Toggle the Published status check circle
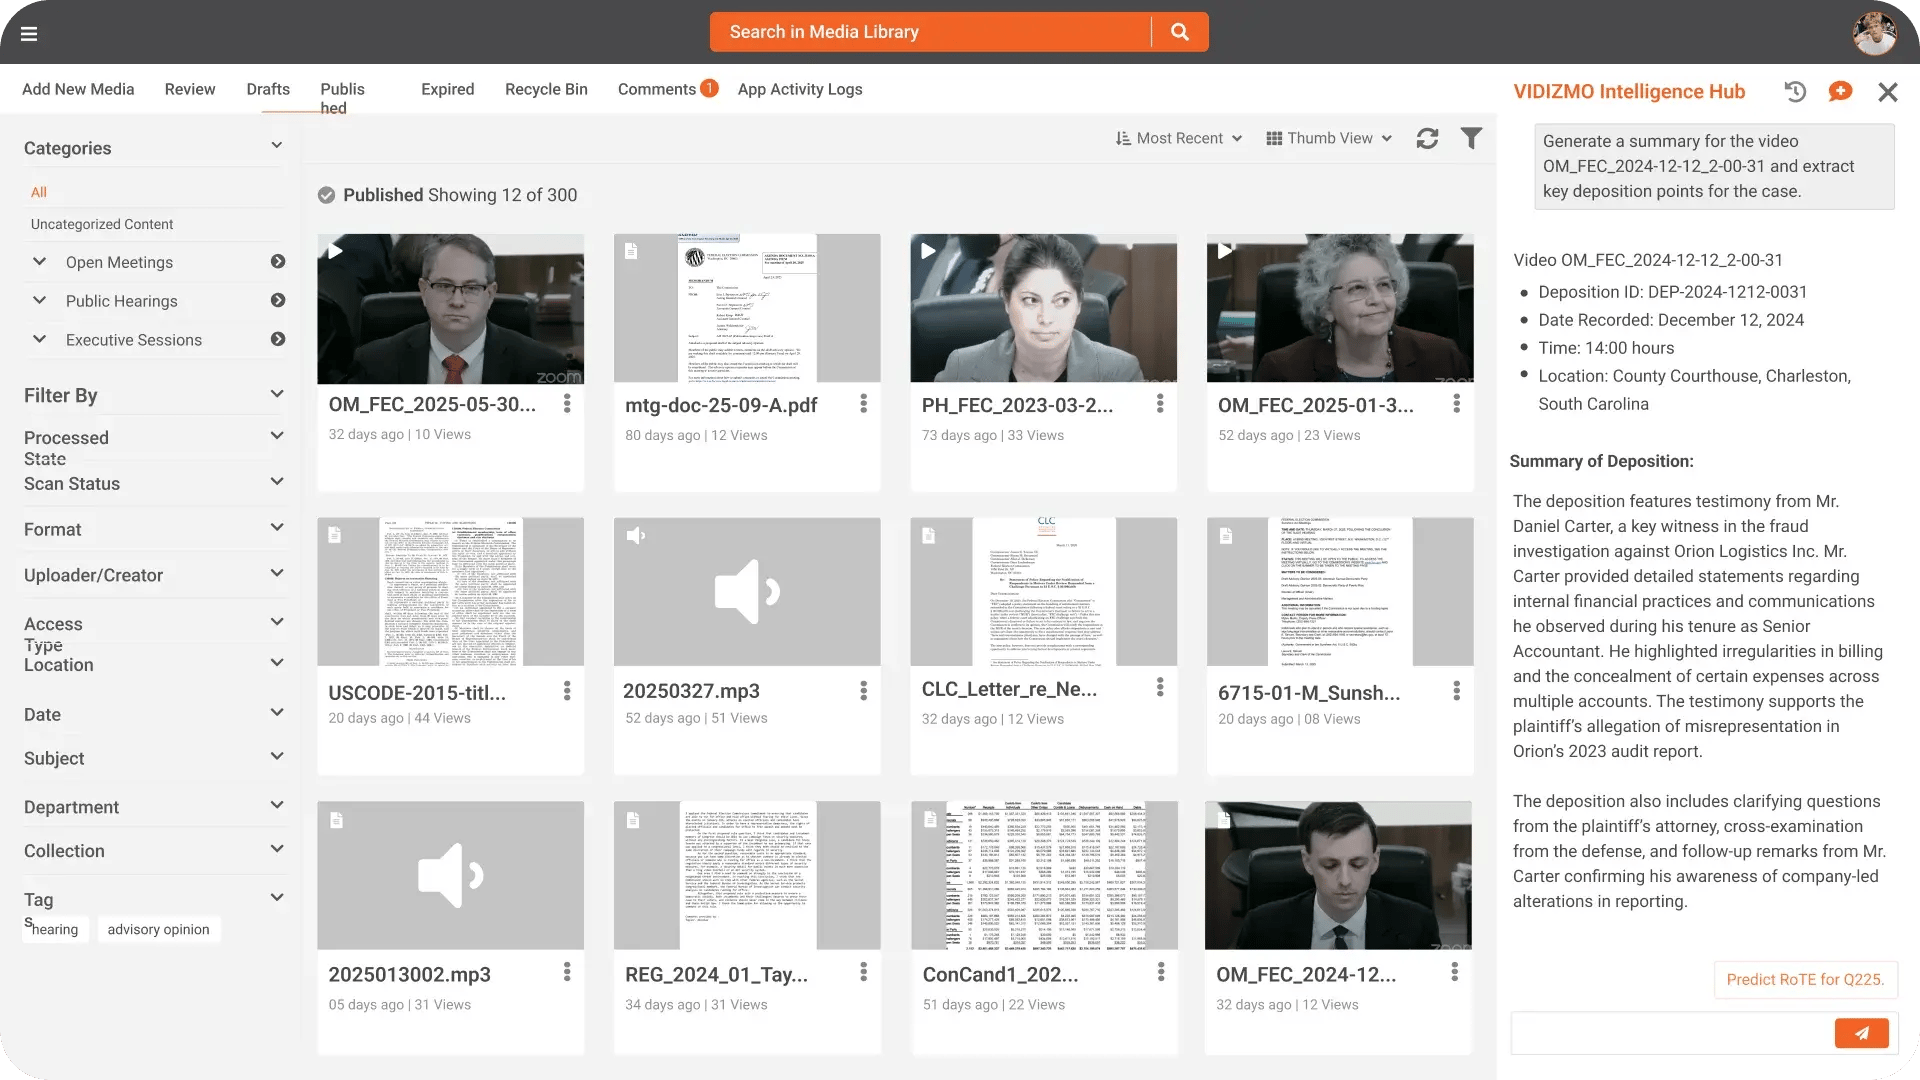 pyautogui.click(x=326, y=195)
